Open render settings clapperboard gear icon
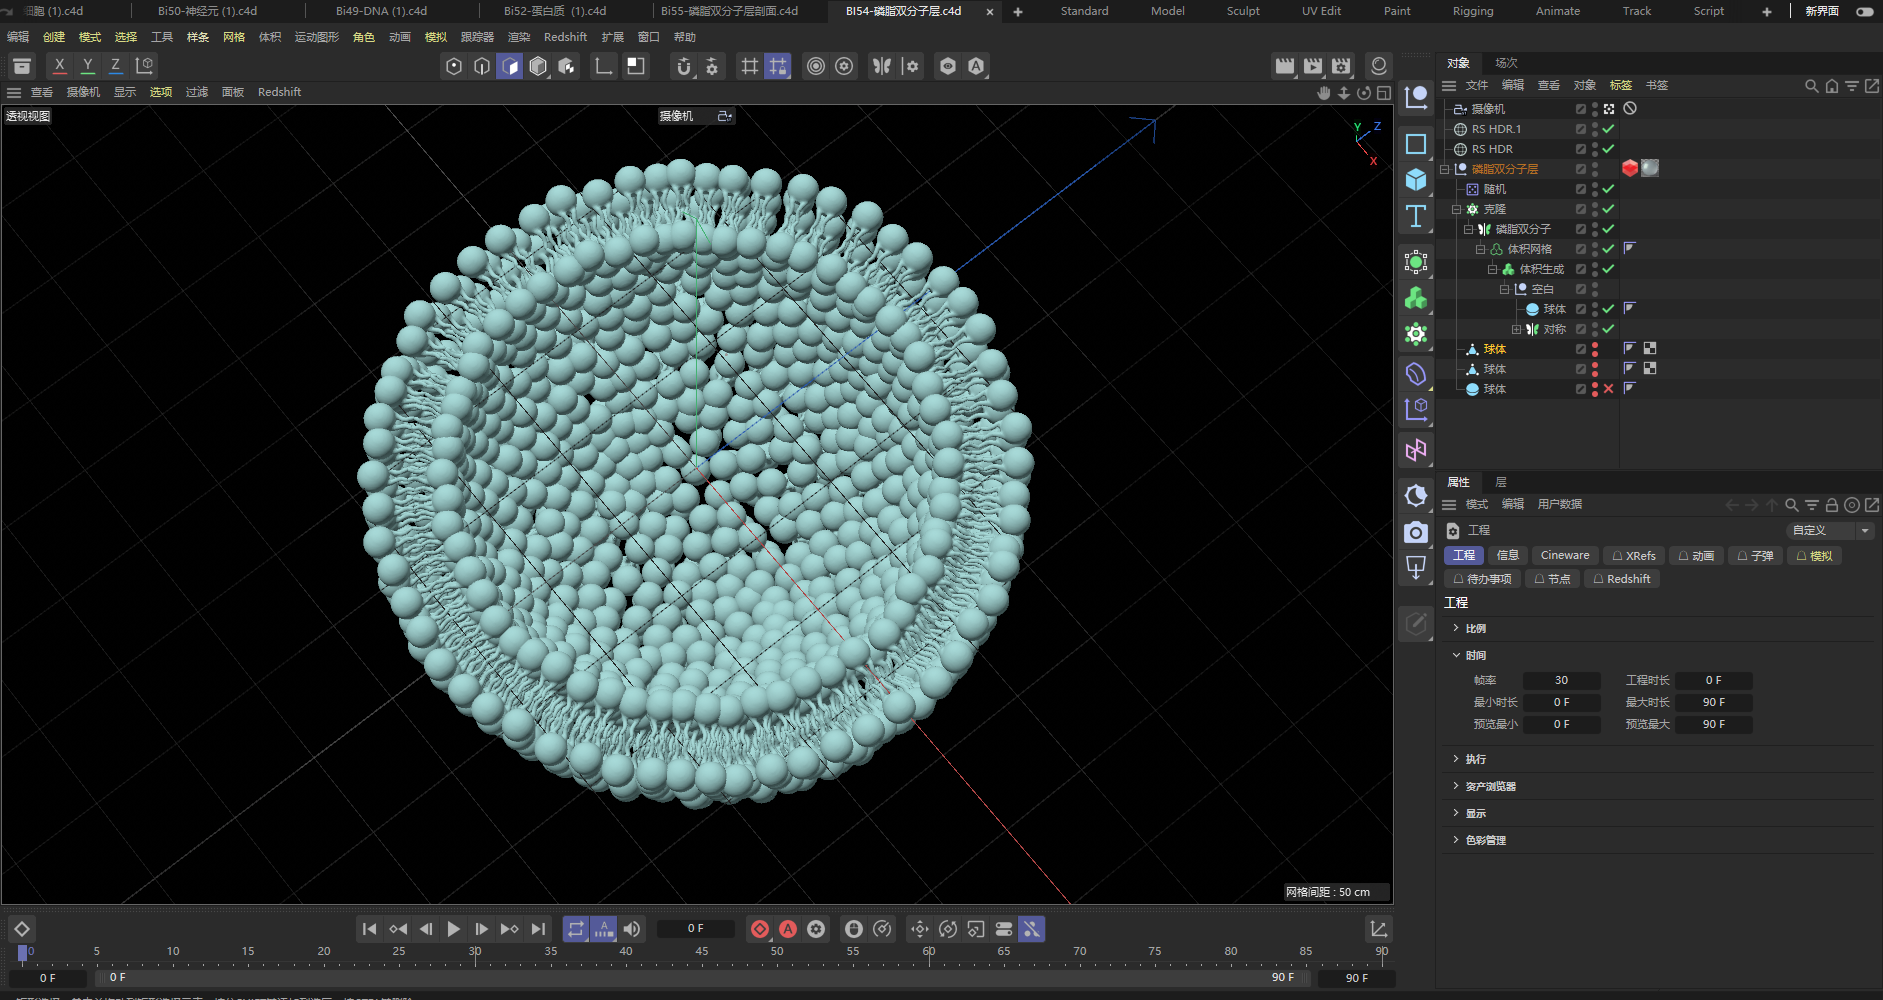The height and width of the screenshot is (1000, 1883). pyautogui.click(x=1341, y=66)
